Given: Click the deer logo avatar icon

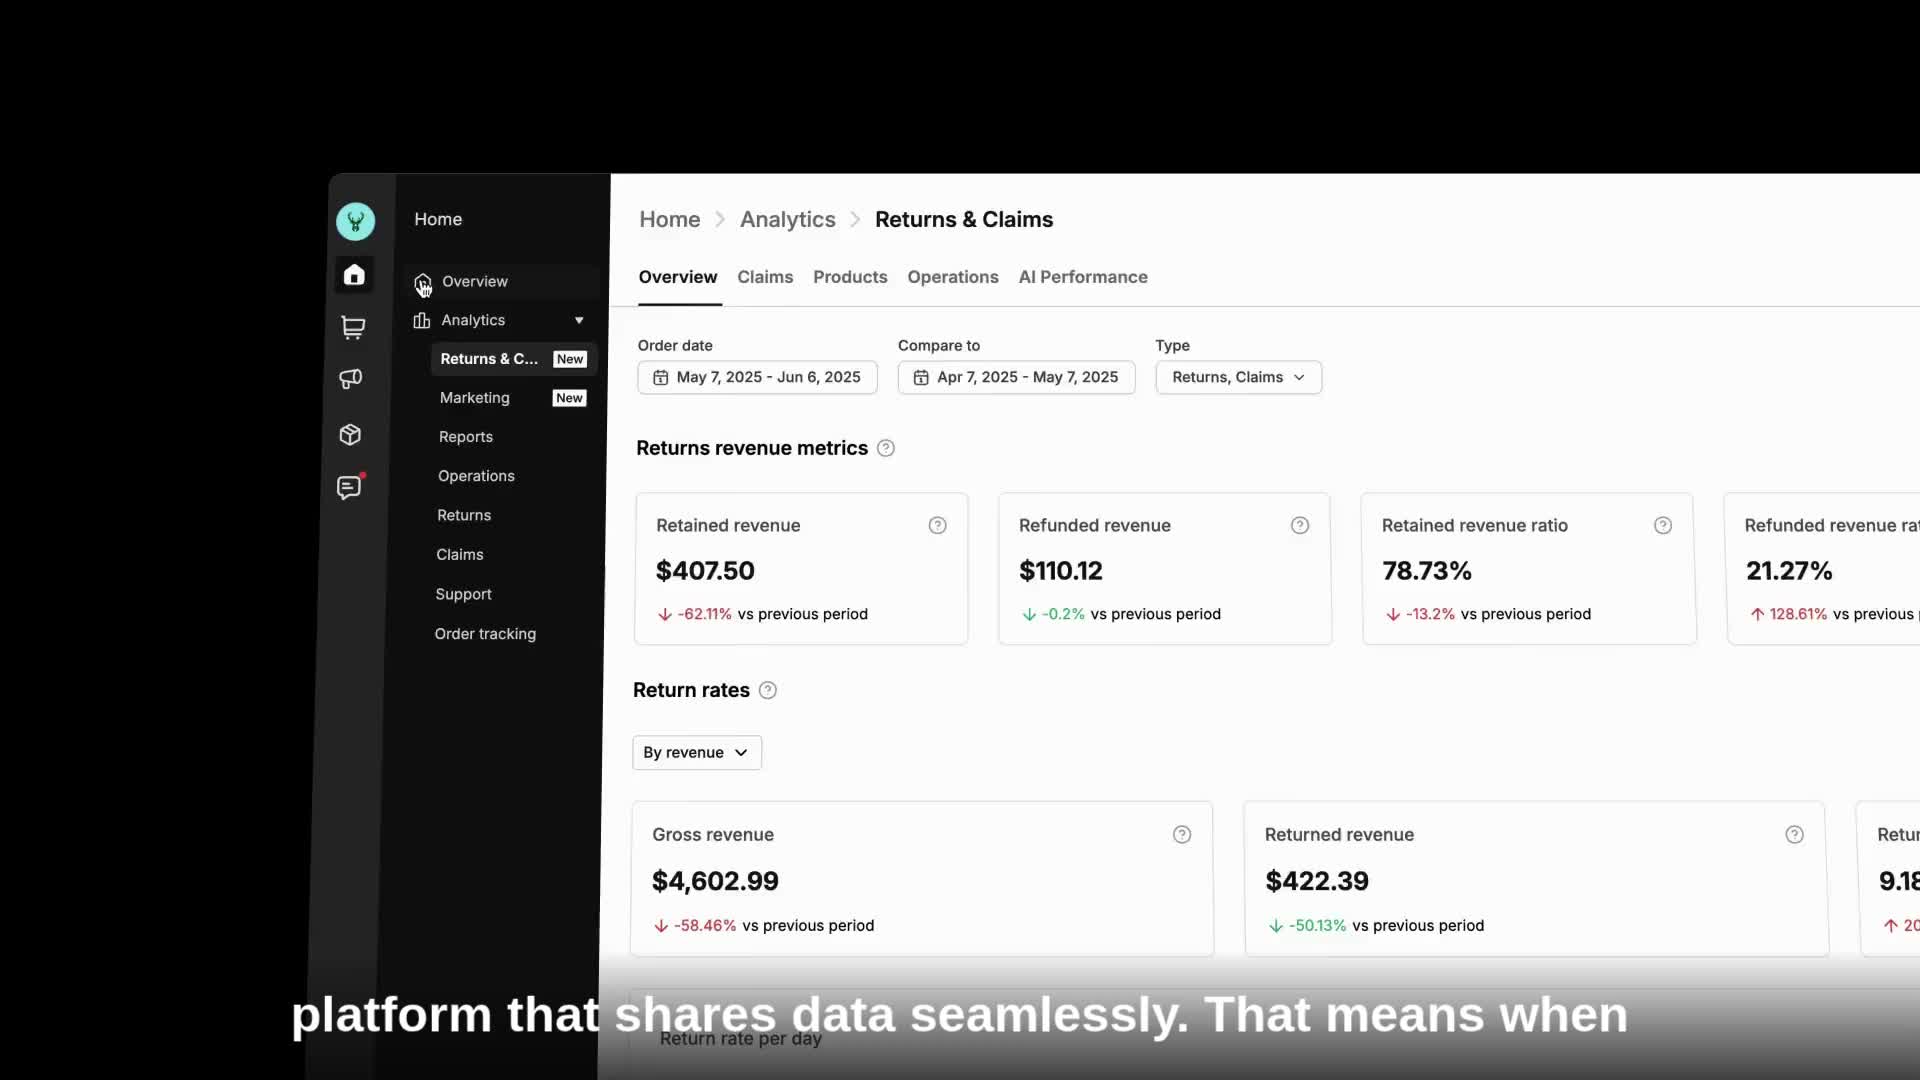Looking at the screenshot, I should pyautogui.click(x=355, y=221).
